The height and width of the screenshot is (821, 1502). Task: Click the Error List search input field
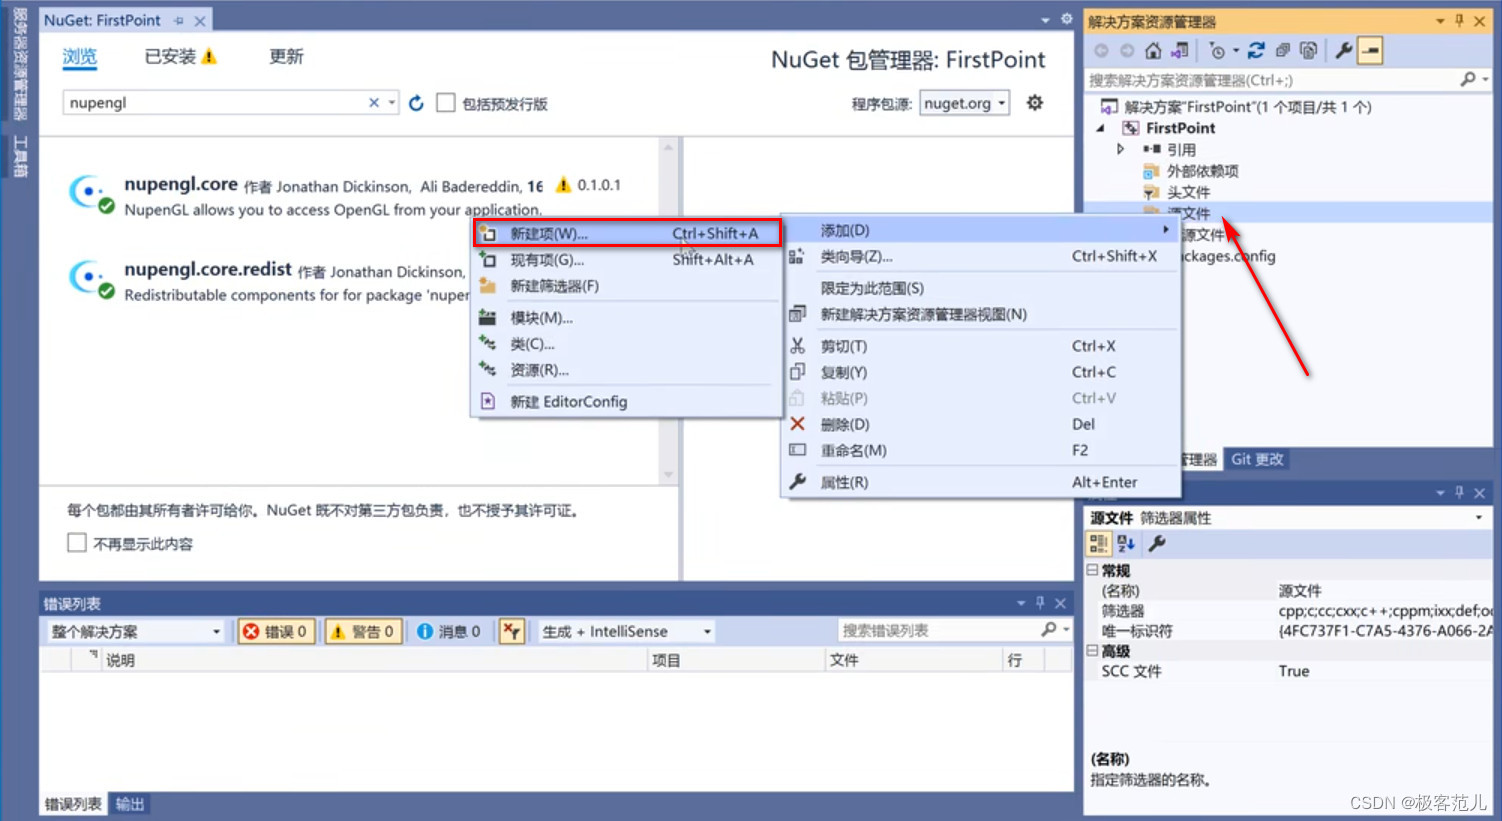pyautogui.click(x=938, y=630)
